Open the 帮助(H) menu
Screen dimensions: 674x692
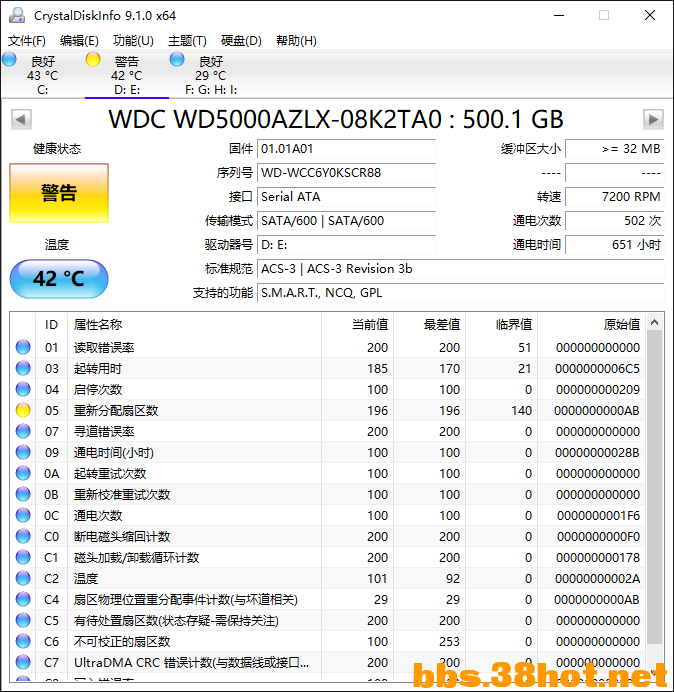pos(296,41)
